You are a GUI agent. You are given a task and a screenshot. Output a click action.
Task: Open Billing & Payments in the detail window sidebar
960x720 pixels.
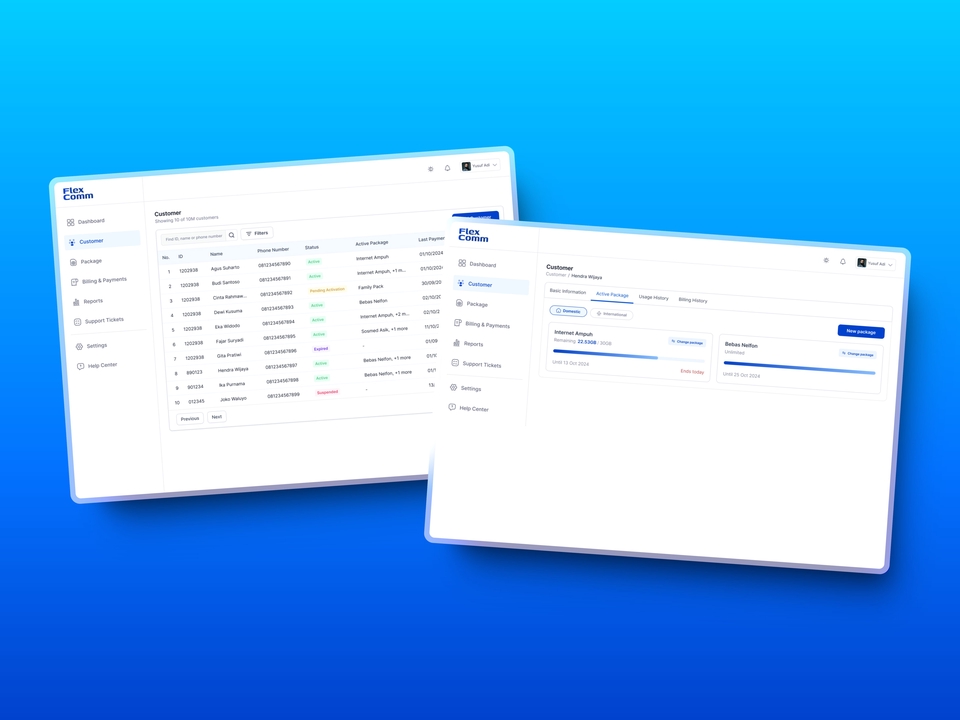482,324
